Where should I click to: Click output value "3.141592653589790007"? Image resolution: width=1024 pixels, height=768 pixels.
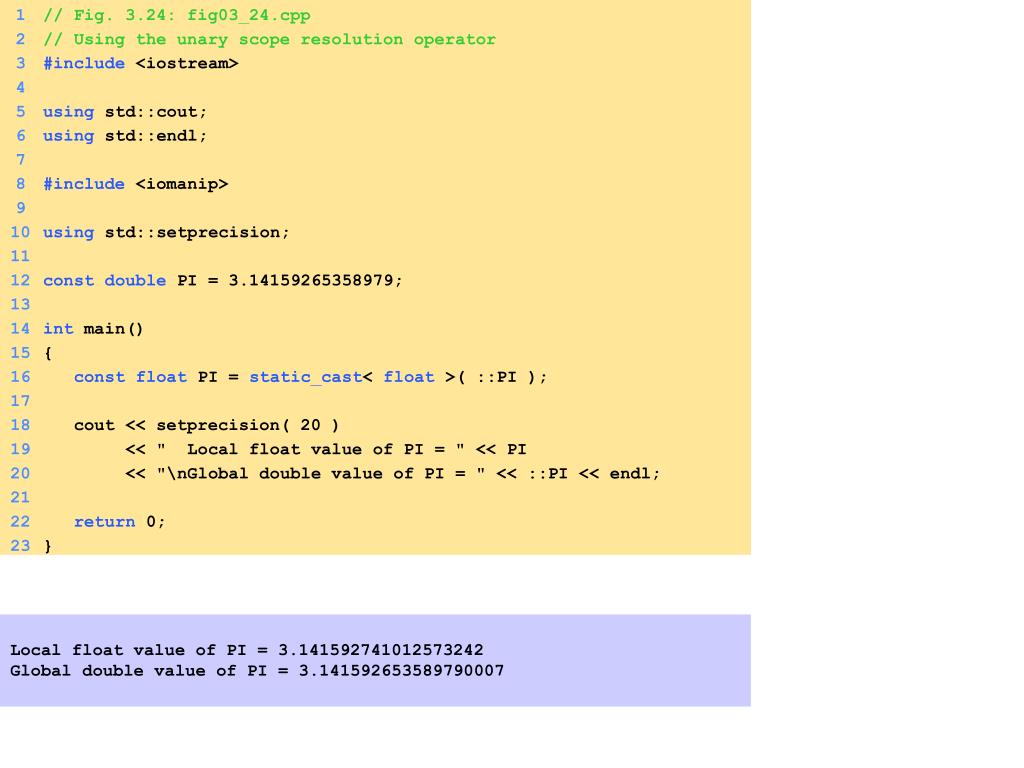pyautogui.click(x=402, y=671)
